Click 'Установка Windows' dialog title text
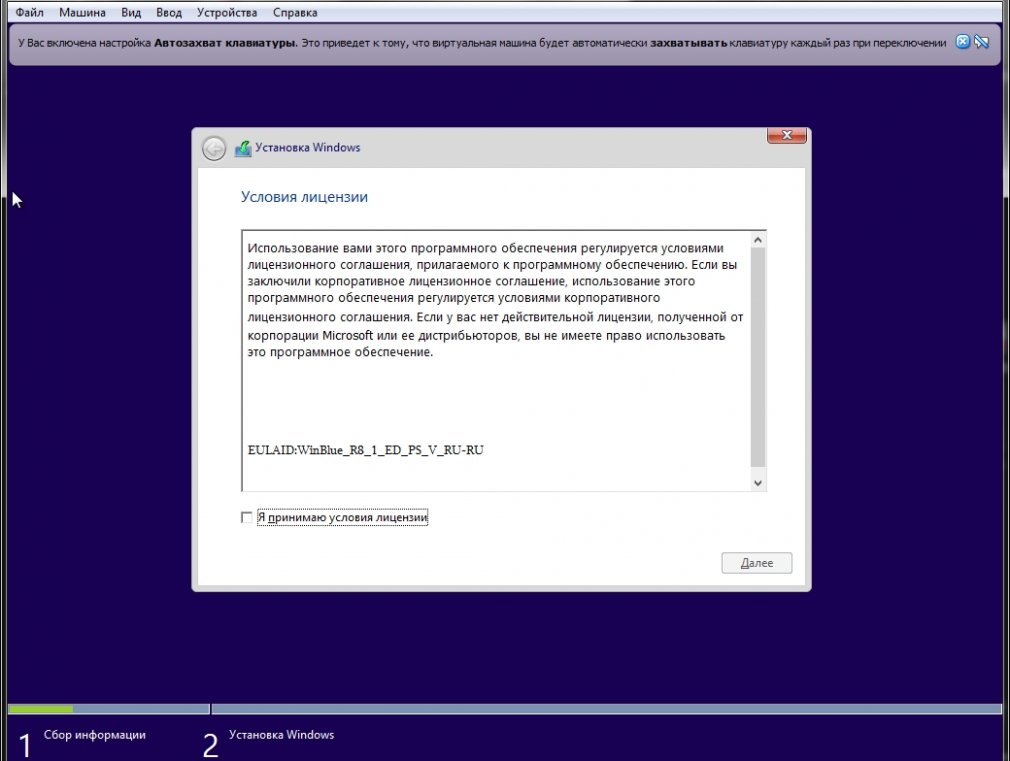 [x=307, y=148]
